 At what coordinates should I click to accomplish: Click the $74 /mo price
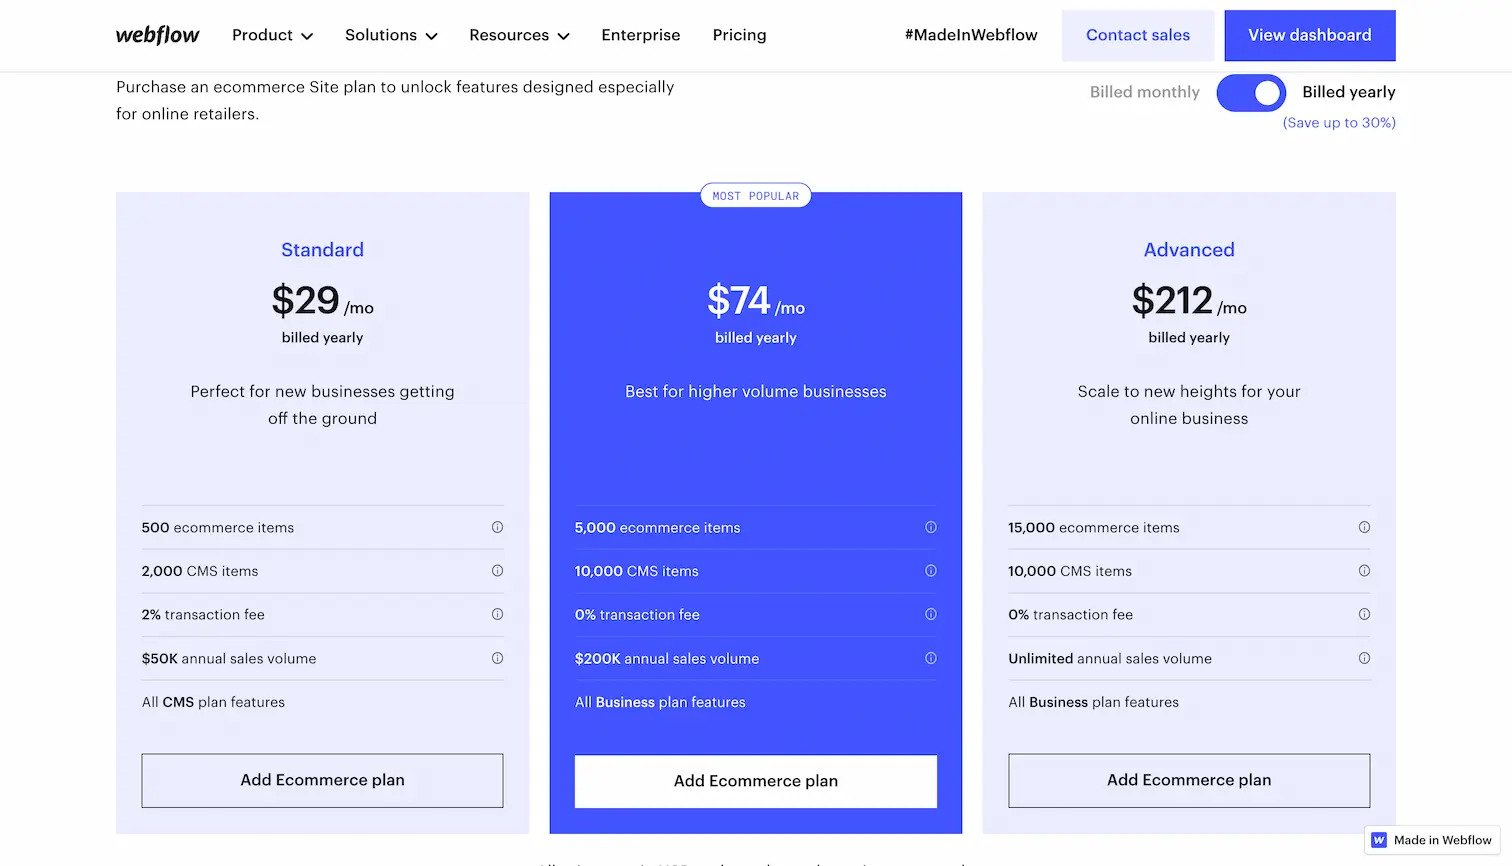tap(756, 301)
